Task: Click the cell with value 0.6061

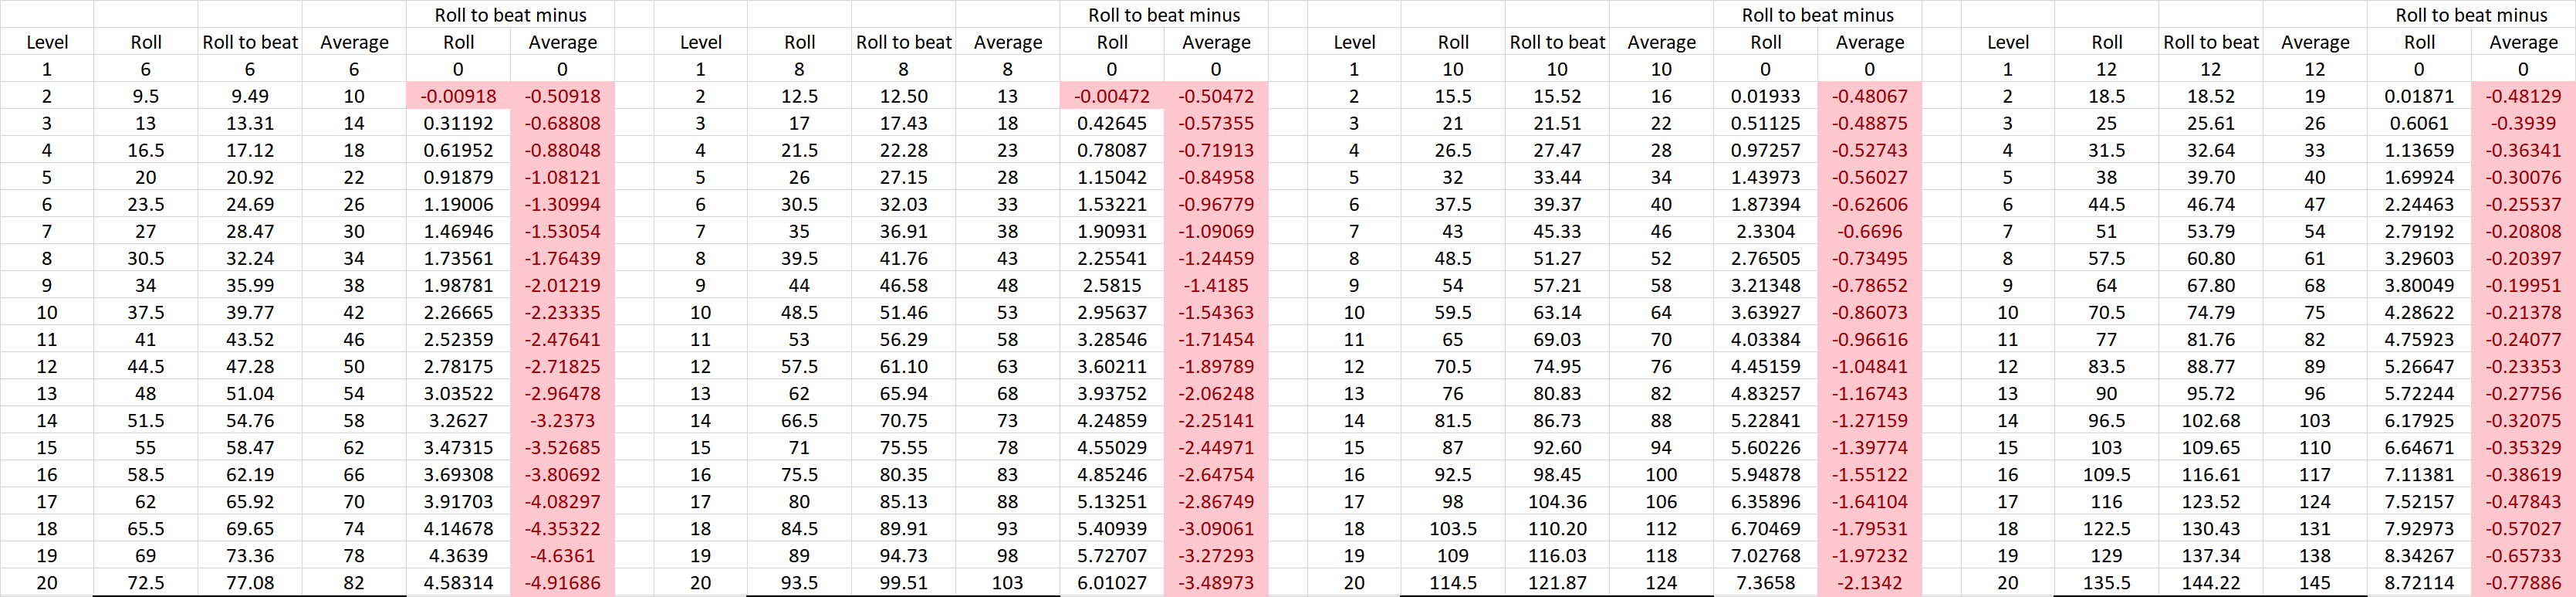Action: pyautogui.click(x=2419, y=123)
